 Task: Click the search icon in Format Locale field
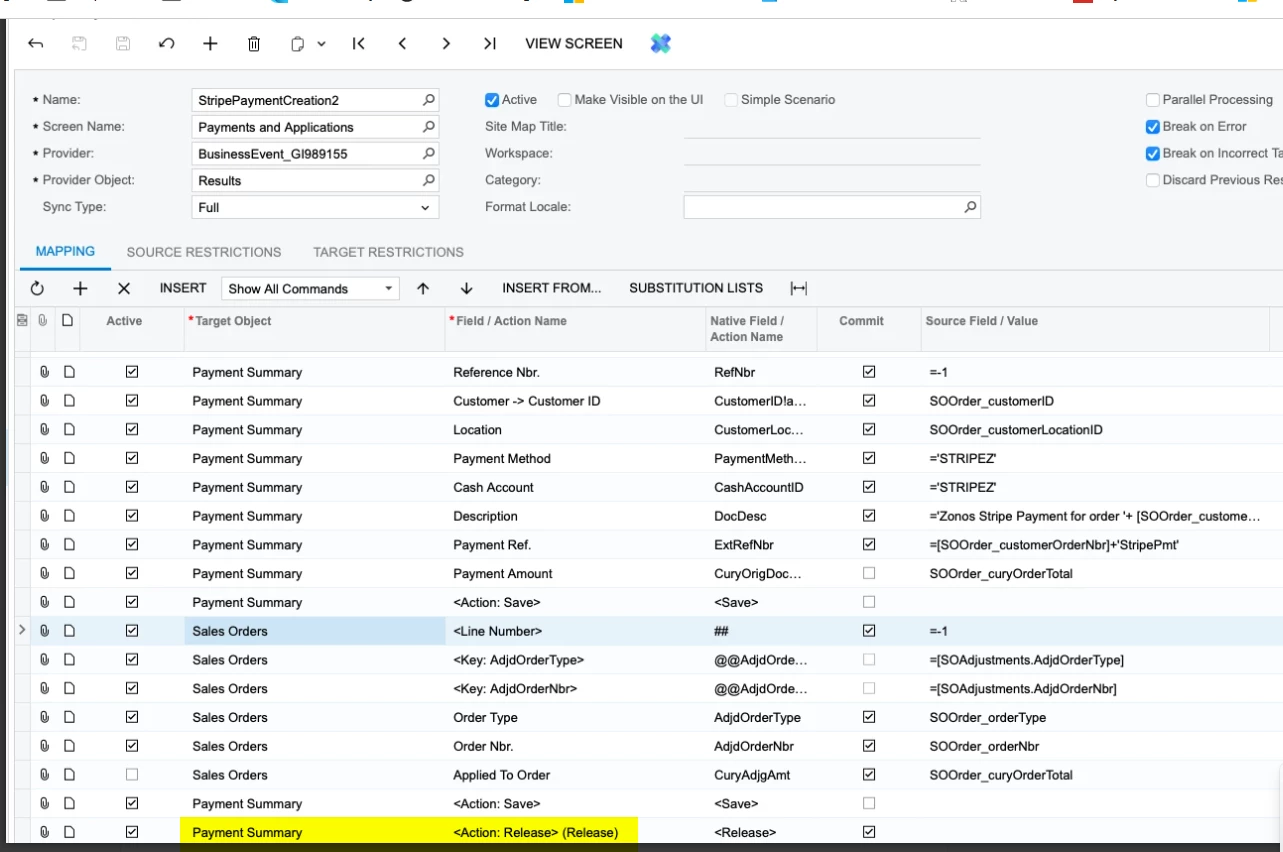(969, 207)
